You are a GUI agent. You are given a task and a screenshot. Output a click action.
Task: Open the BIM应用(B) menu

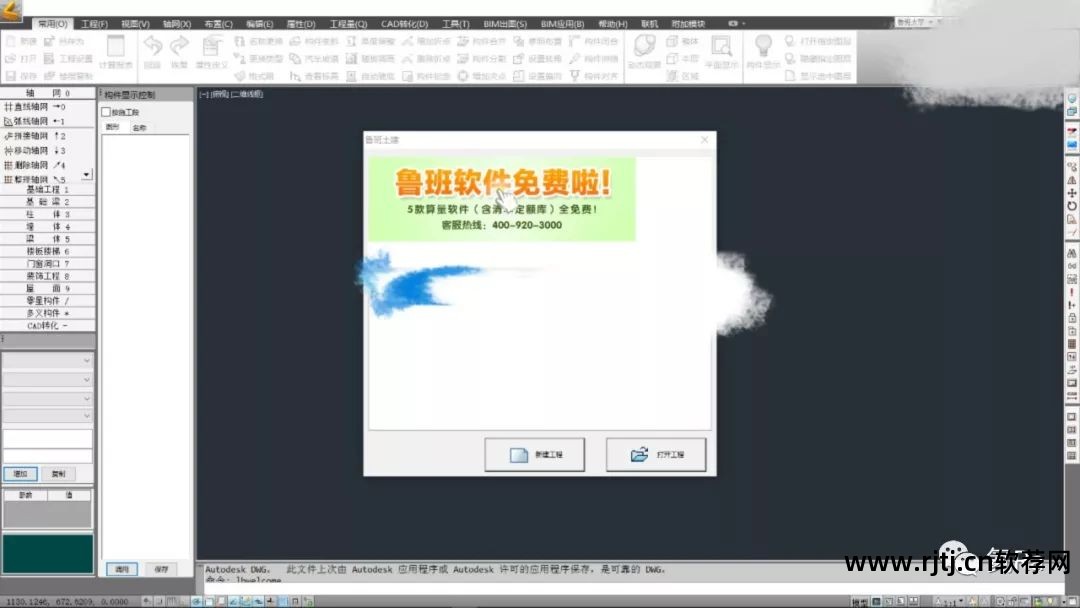(562, 23)
